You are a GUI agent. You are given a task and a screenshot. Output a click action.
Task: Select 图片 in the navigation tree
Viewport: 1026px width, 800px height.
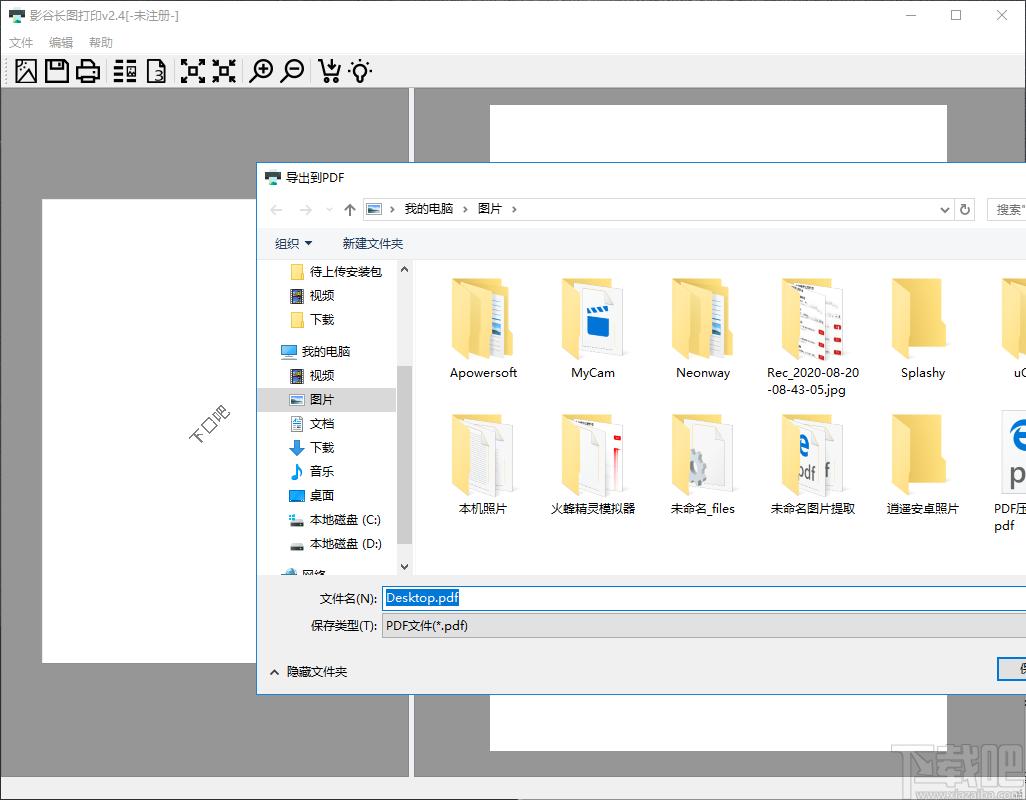tap(327, 400)
